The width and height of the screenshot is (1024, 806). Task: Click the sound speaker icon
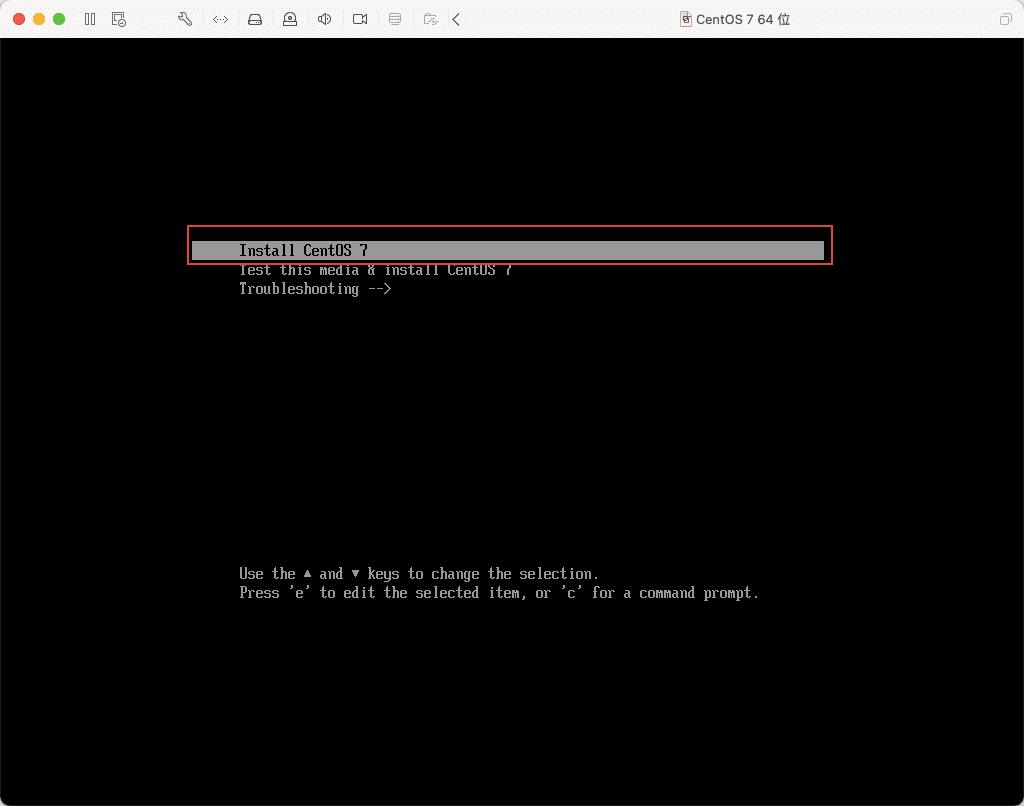(x=325, y=19)
